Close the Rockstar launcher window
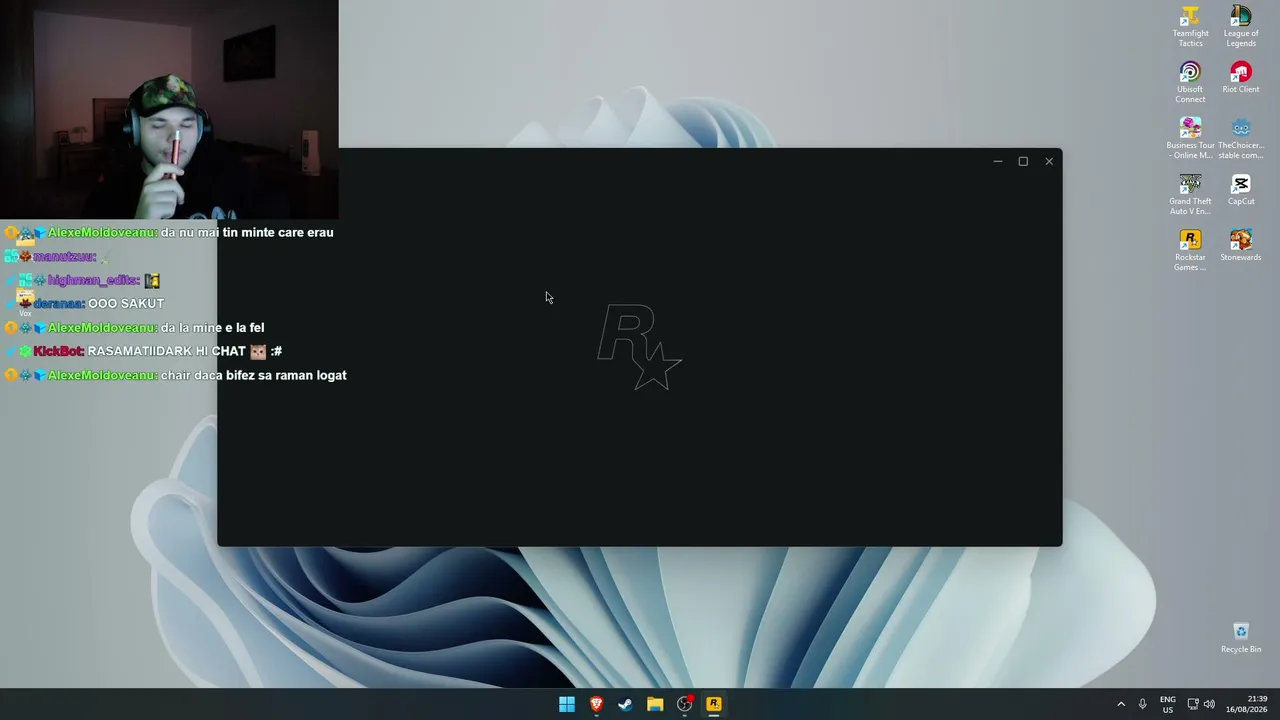The width and height of the screenshot is (1280, 720). click(1049, 161)
